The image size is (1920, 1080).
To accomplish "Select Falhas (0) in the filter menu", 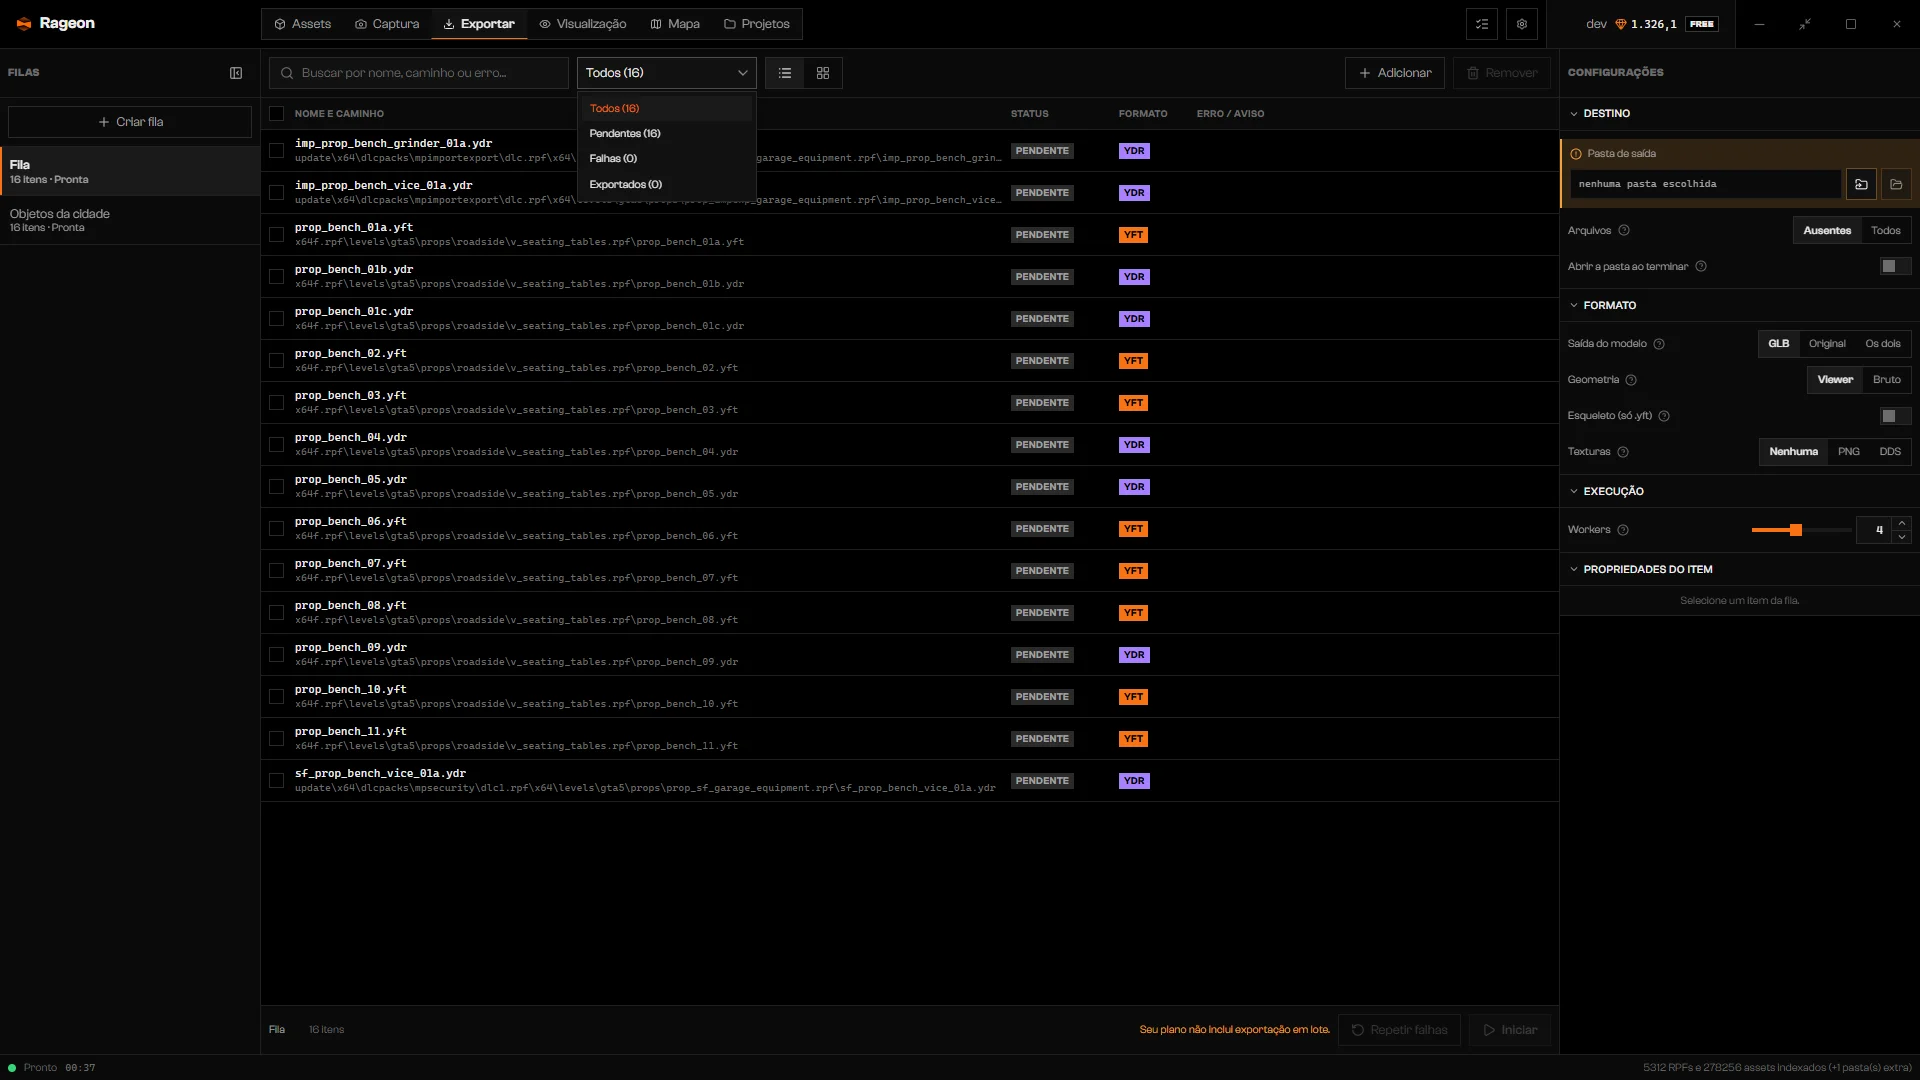I will (x=667, y=159).
